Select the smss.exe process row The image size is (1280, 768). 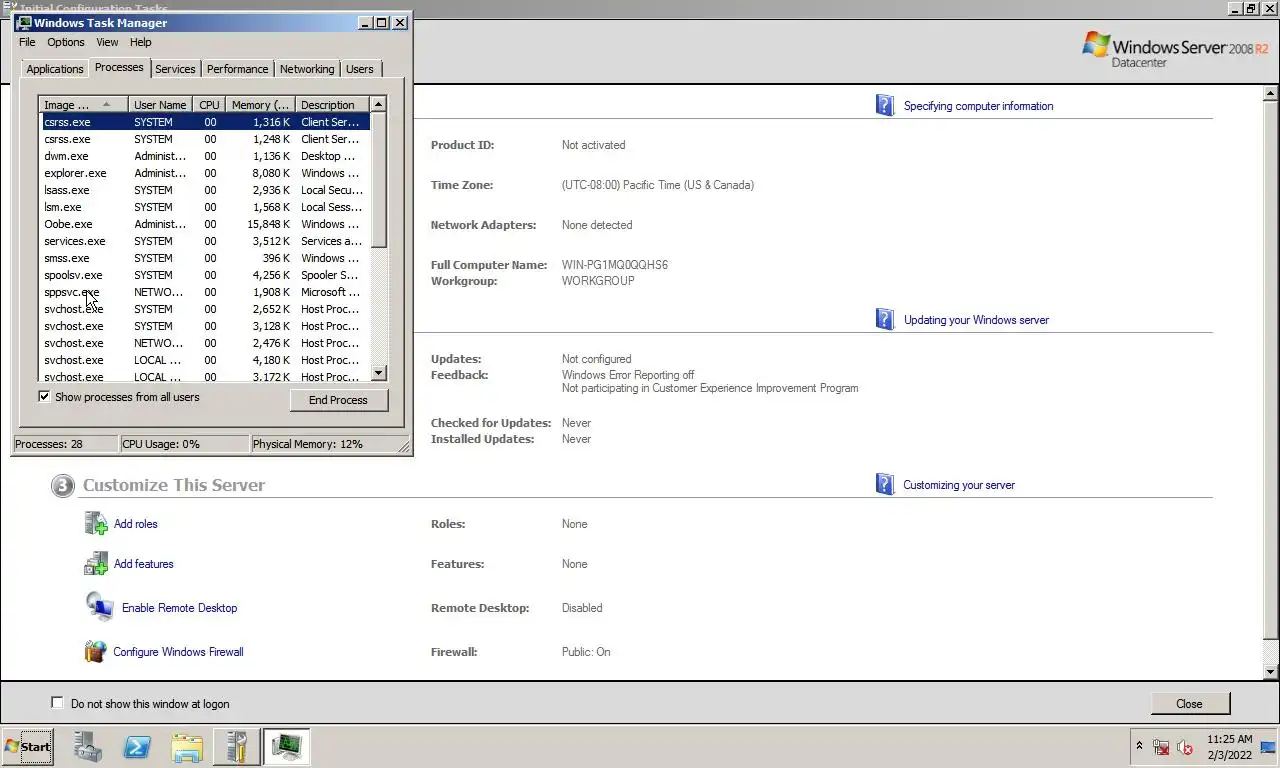tap(205, 258)
